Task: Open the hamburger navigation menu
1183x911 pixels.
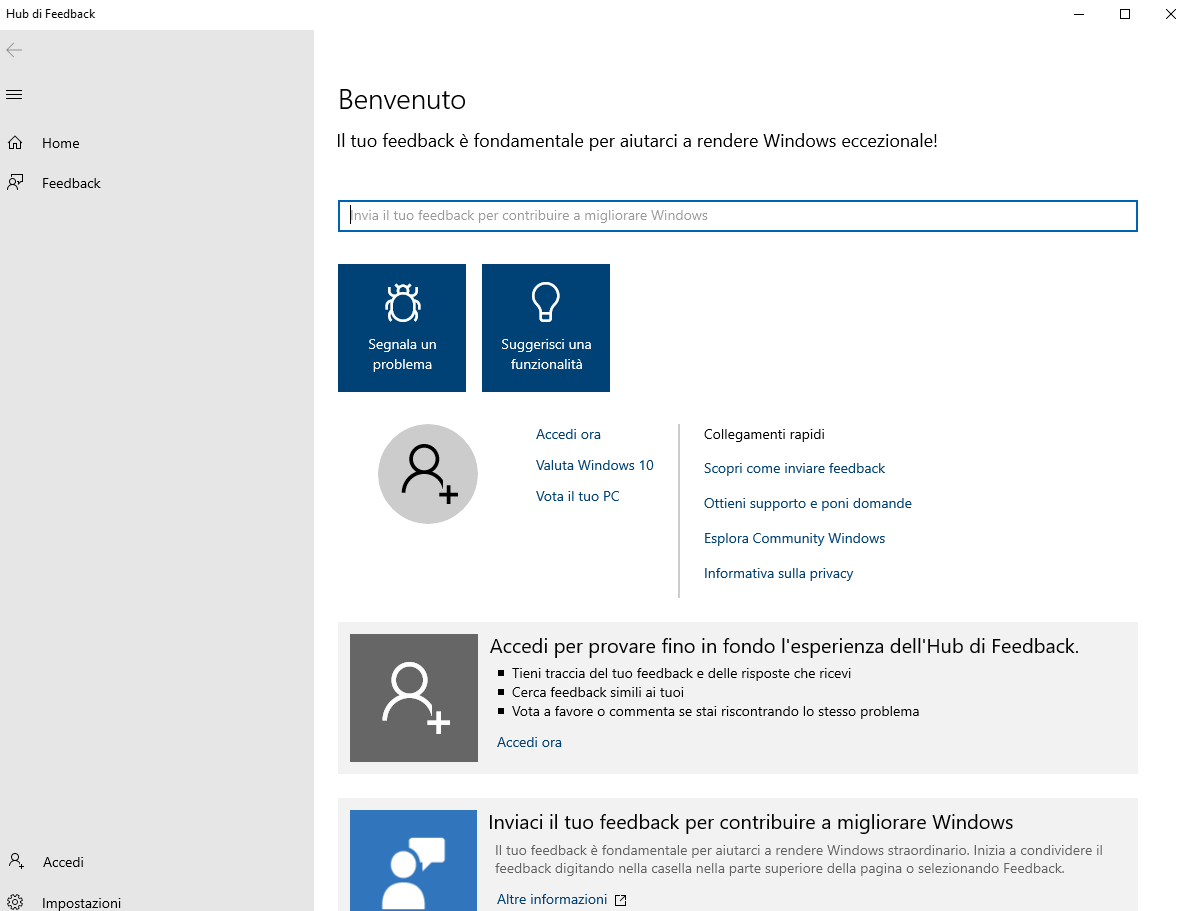Action: point(14,94)
